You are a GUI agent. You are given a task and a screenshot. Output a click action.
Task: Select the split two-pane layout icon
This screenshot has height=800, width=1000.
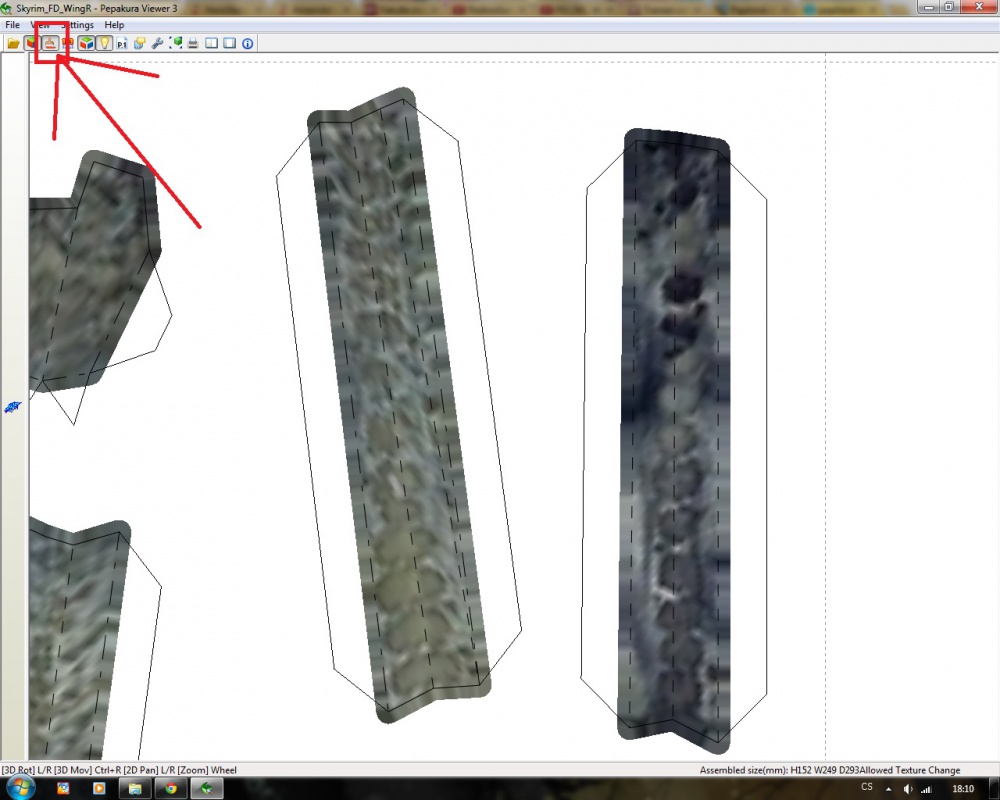(211, 43)
